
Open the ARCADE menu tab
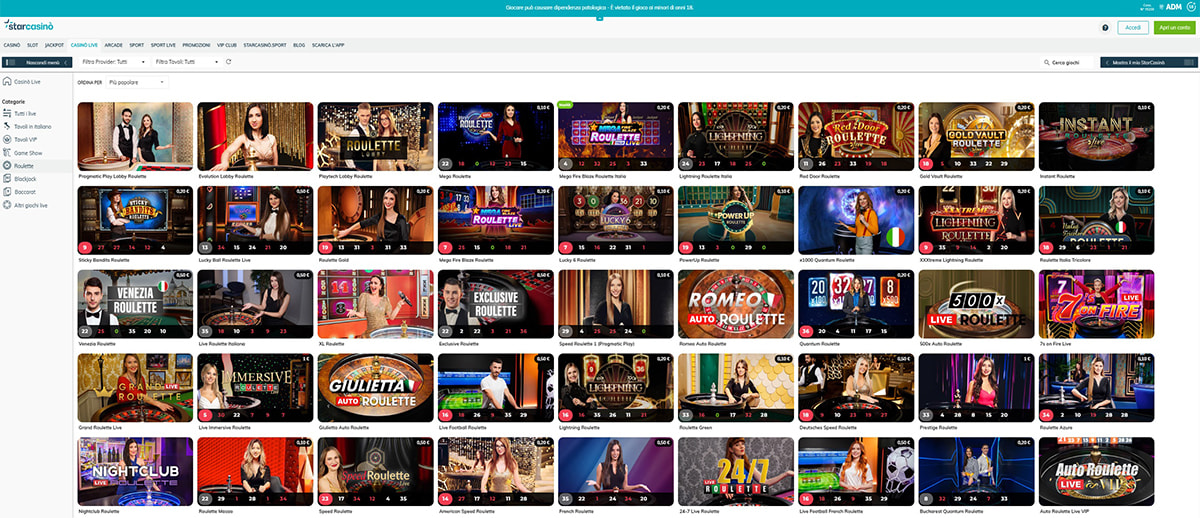pos(114,45)
